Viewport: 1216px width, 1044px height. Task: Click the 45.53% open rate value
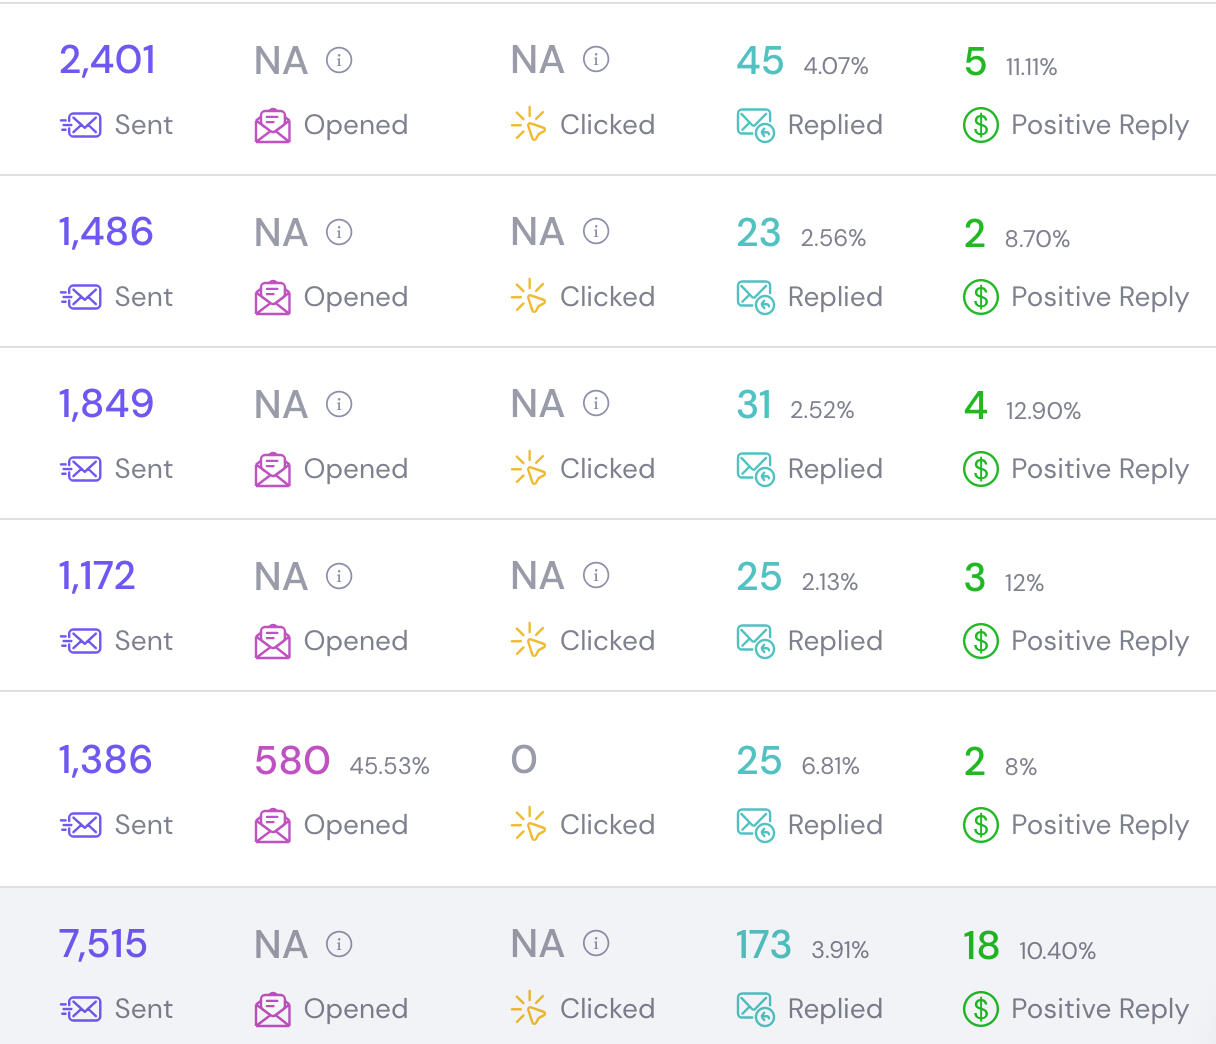tap(389, 767)
